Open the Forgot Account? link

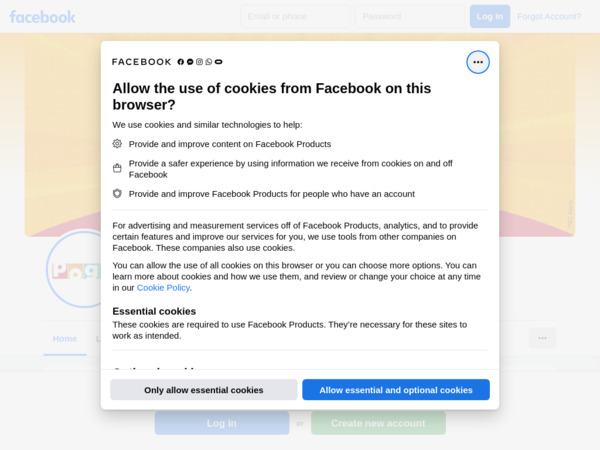[549, 16]
